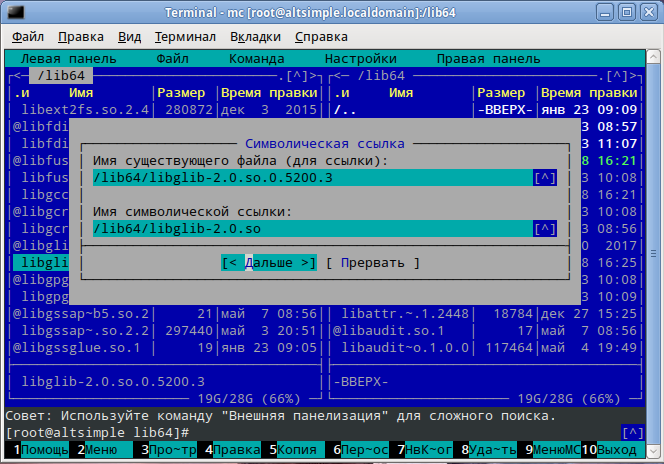Open history dropdown for symlink name field

[x=545, y=229]
